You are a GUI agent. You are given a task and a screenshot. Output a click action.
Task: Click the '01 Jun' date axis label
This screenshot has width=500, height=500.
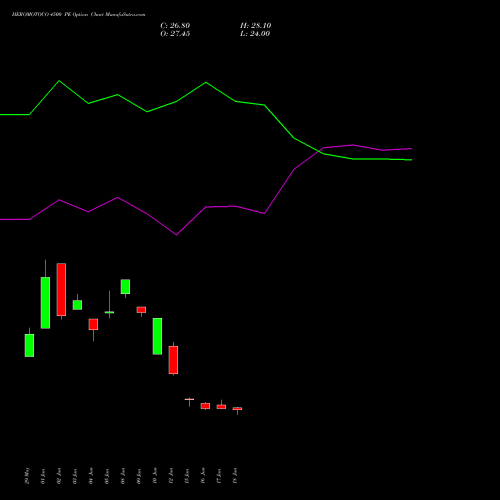[x=43, y=476]
